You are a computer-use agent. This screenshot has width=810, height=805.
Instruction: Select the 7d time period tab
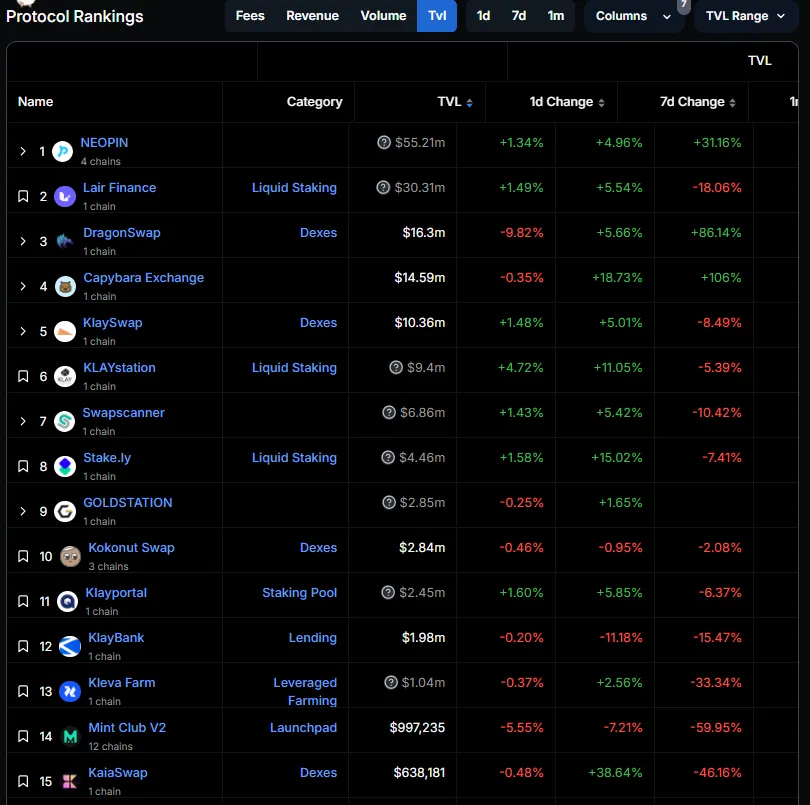[x=518, y=16]
